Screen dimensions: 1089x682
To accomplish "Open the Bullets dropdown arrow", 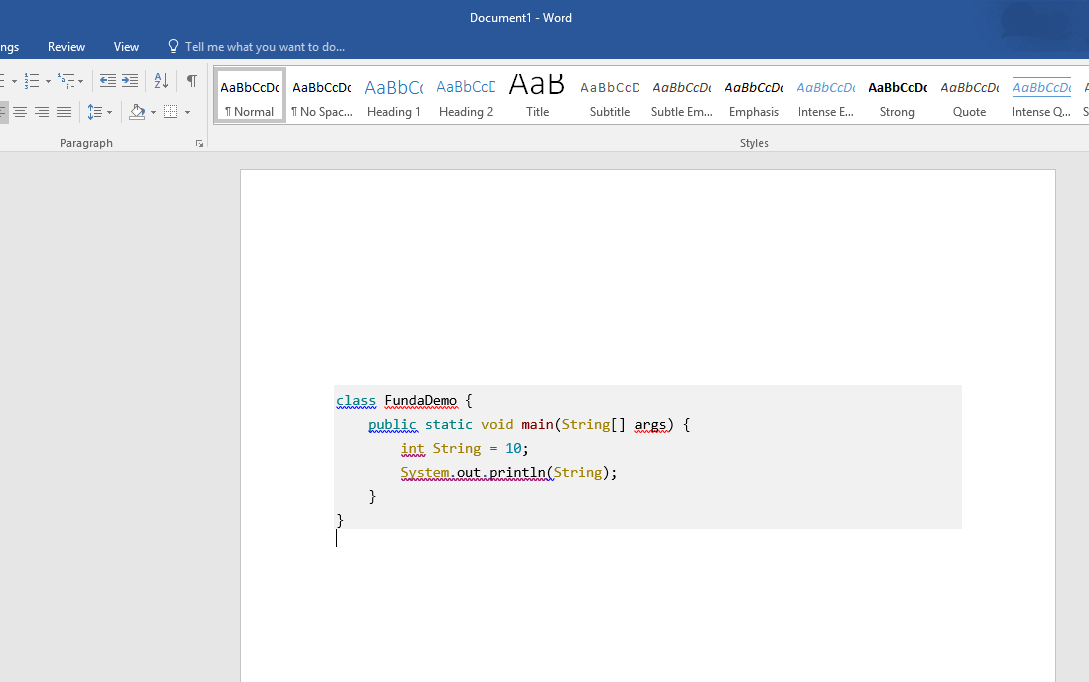I will (x=14, y=81).
